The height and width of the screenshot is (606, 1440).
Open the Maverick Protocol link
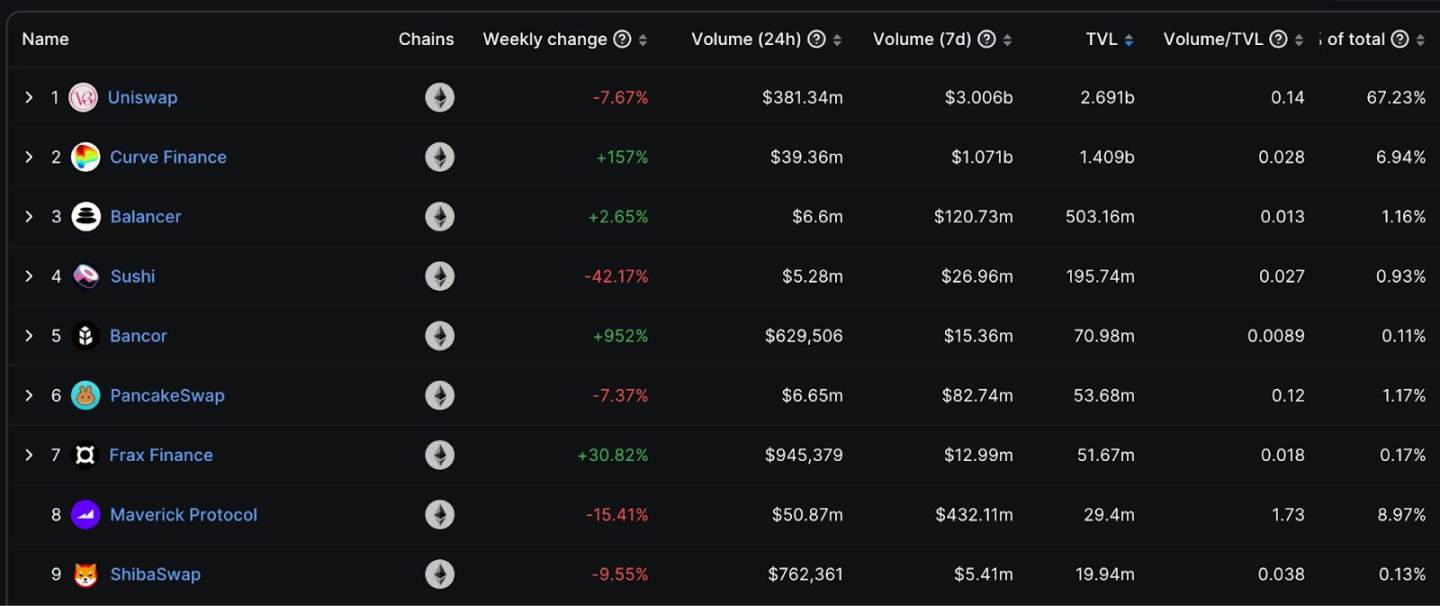[x=184, y=515]
